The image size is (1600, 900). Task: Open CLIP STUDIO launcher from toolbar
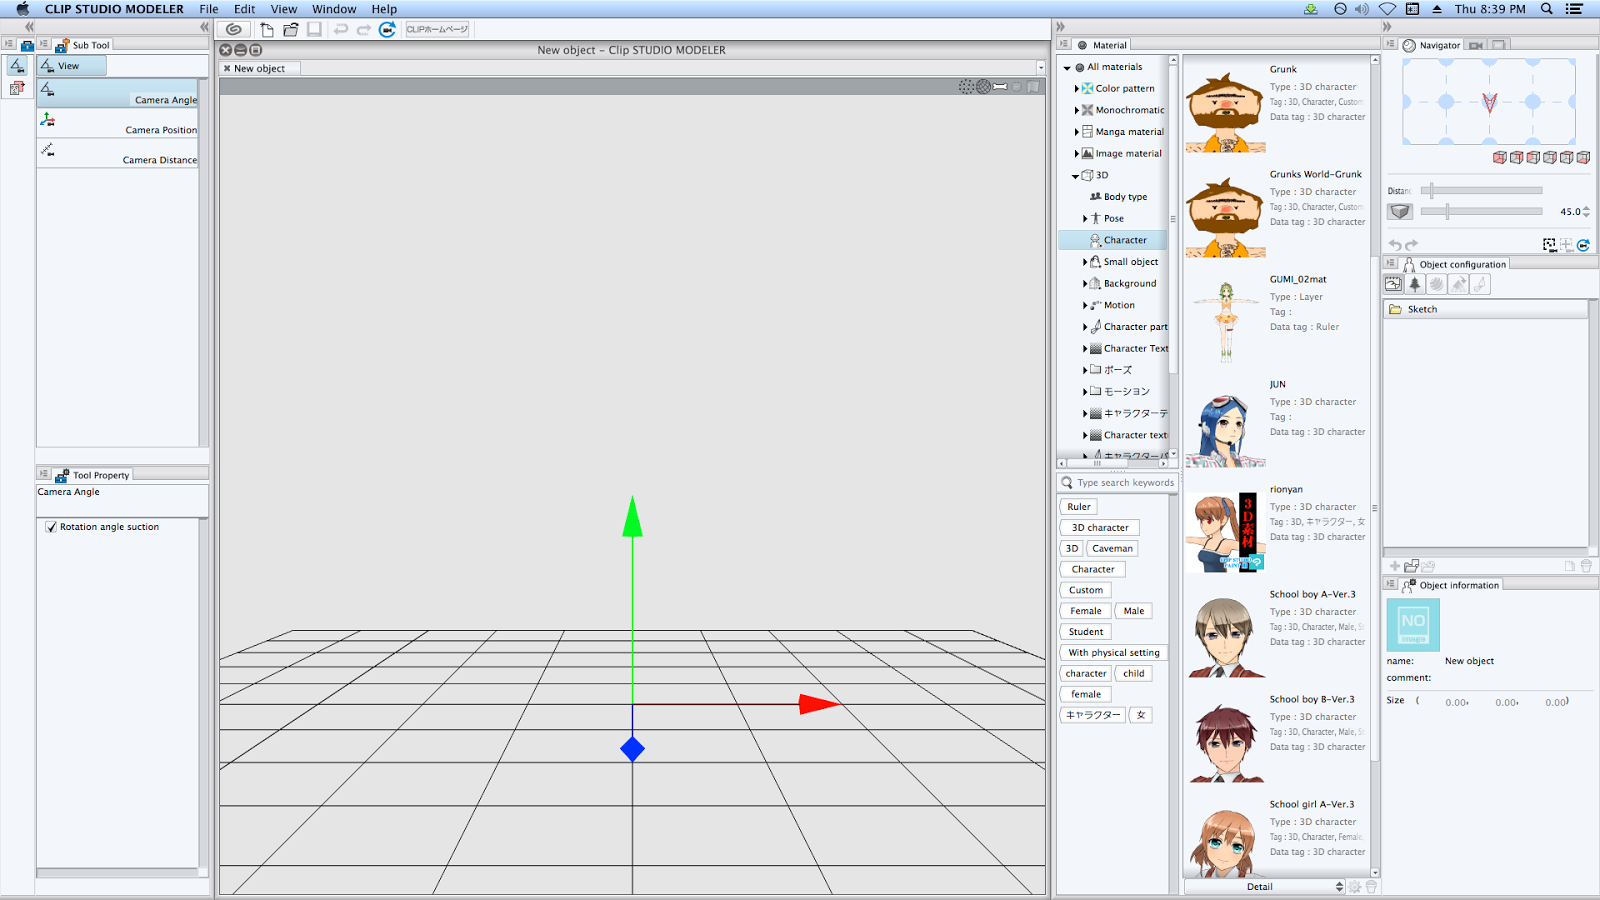click(234, 29)
